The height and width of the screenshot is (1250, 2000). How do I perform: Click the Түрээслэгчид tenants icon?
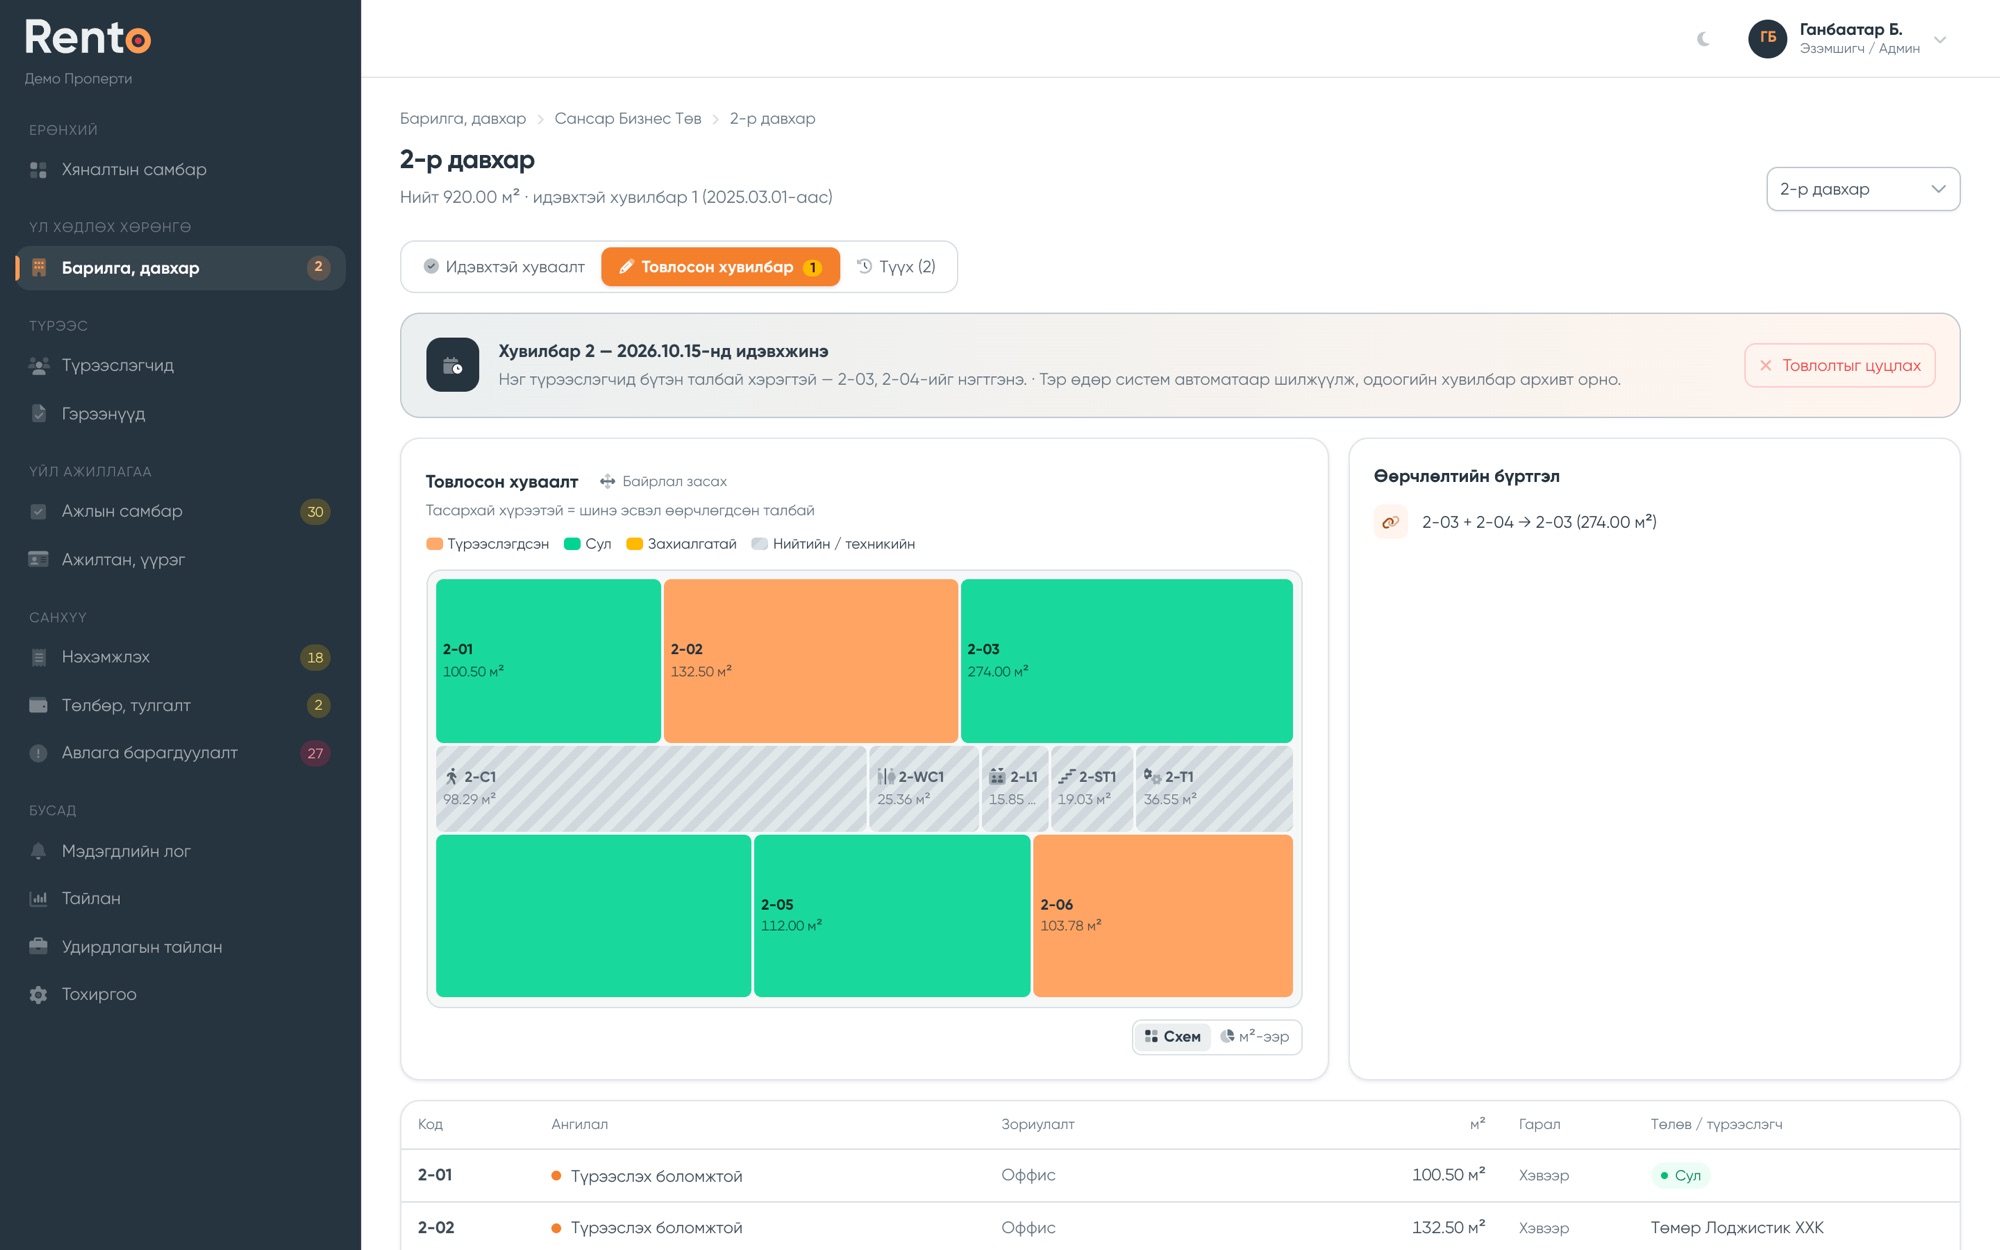pos(38,366)
